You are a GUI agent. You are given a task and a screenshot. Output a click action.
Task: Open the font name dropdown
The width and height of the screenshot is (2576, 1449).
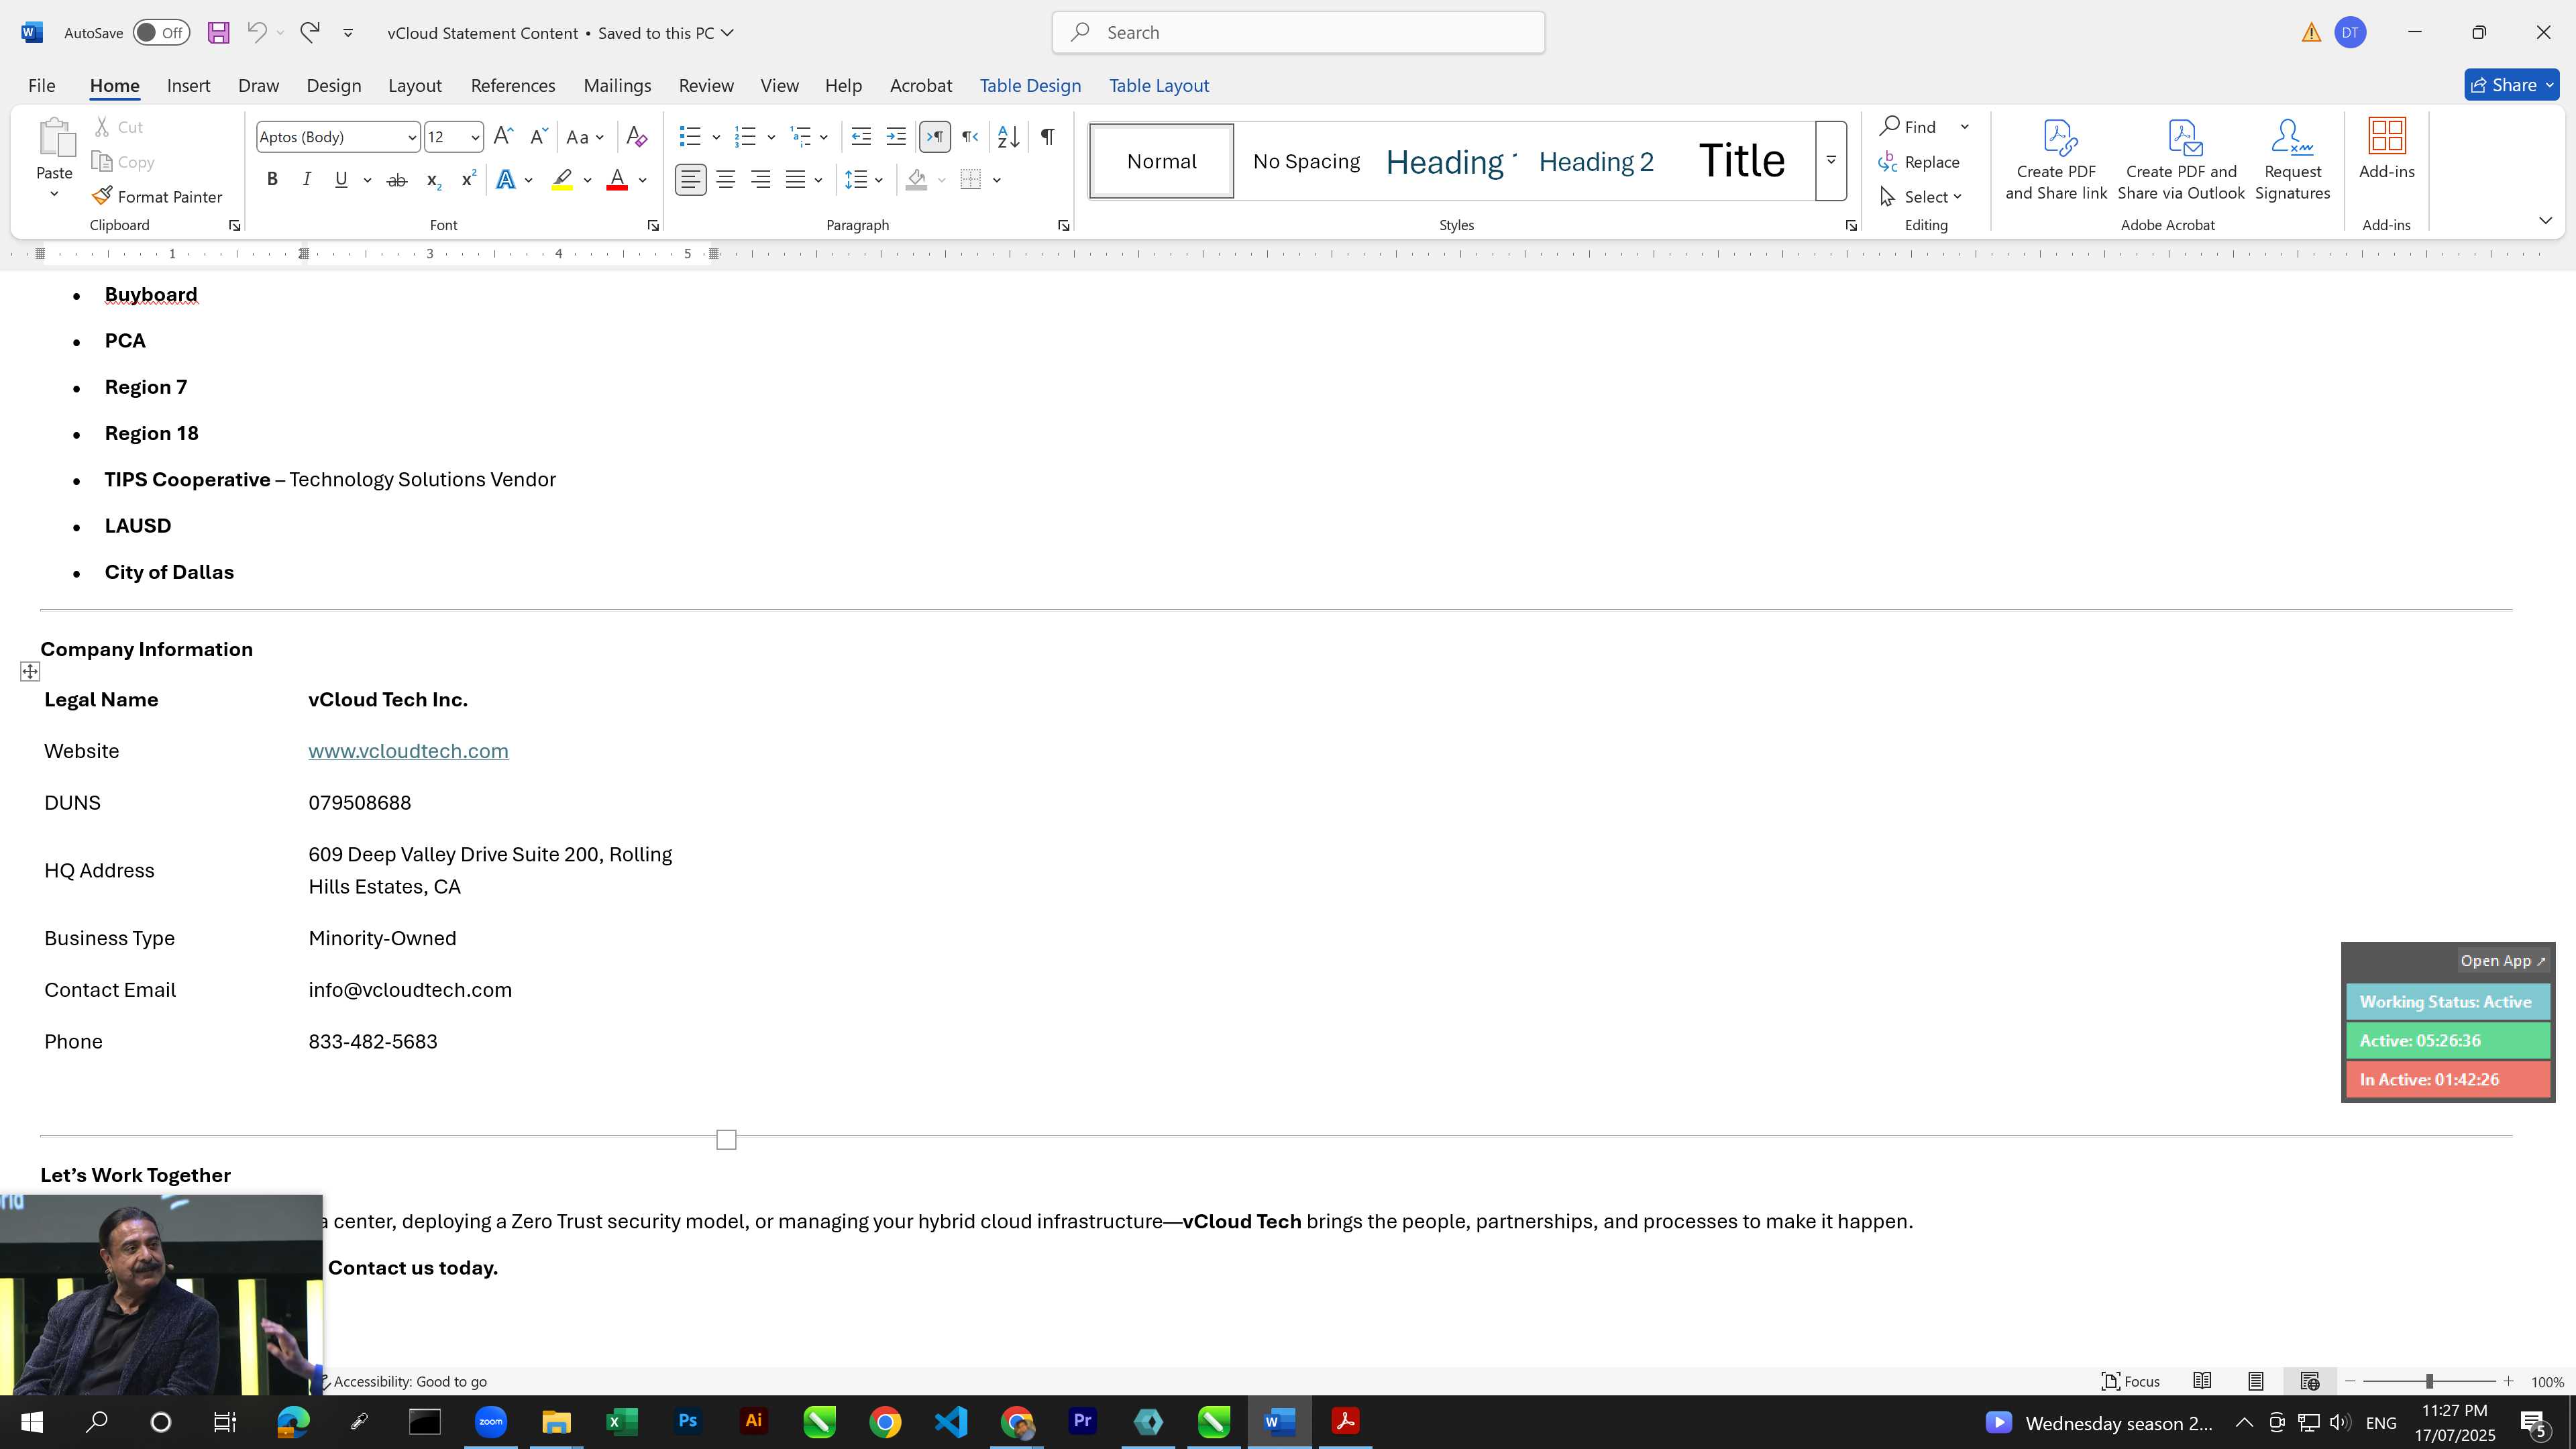[411, 138]
